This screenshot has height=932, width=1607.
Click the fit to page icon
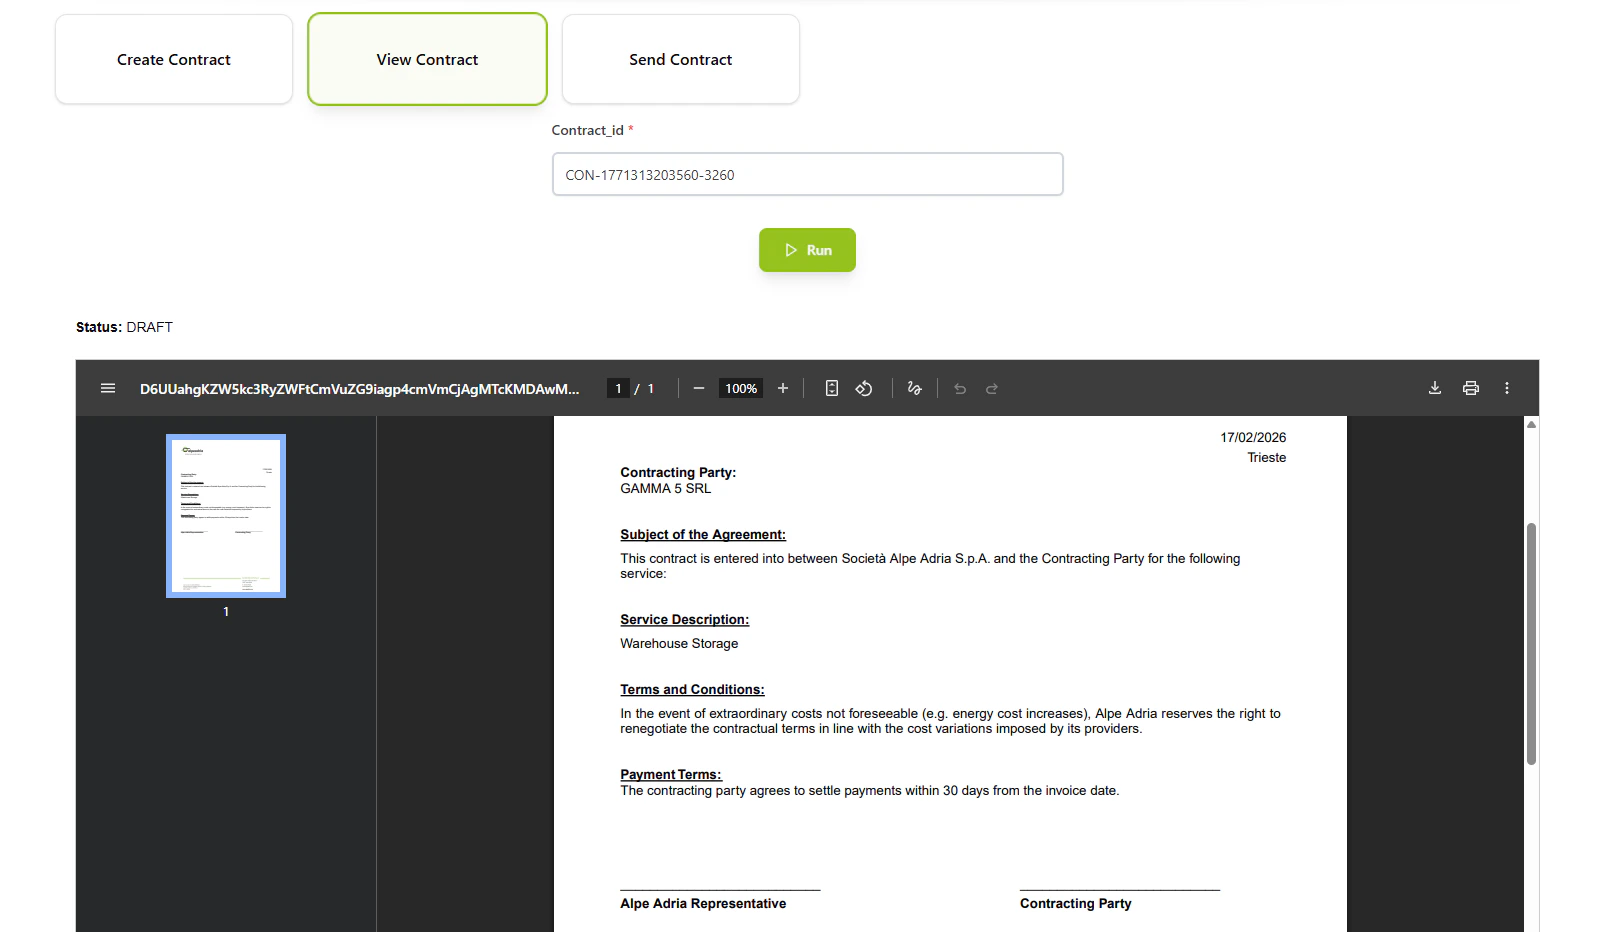(x=831, y=388)
